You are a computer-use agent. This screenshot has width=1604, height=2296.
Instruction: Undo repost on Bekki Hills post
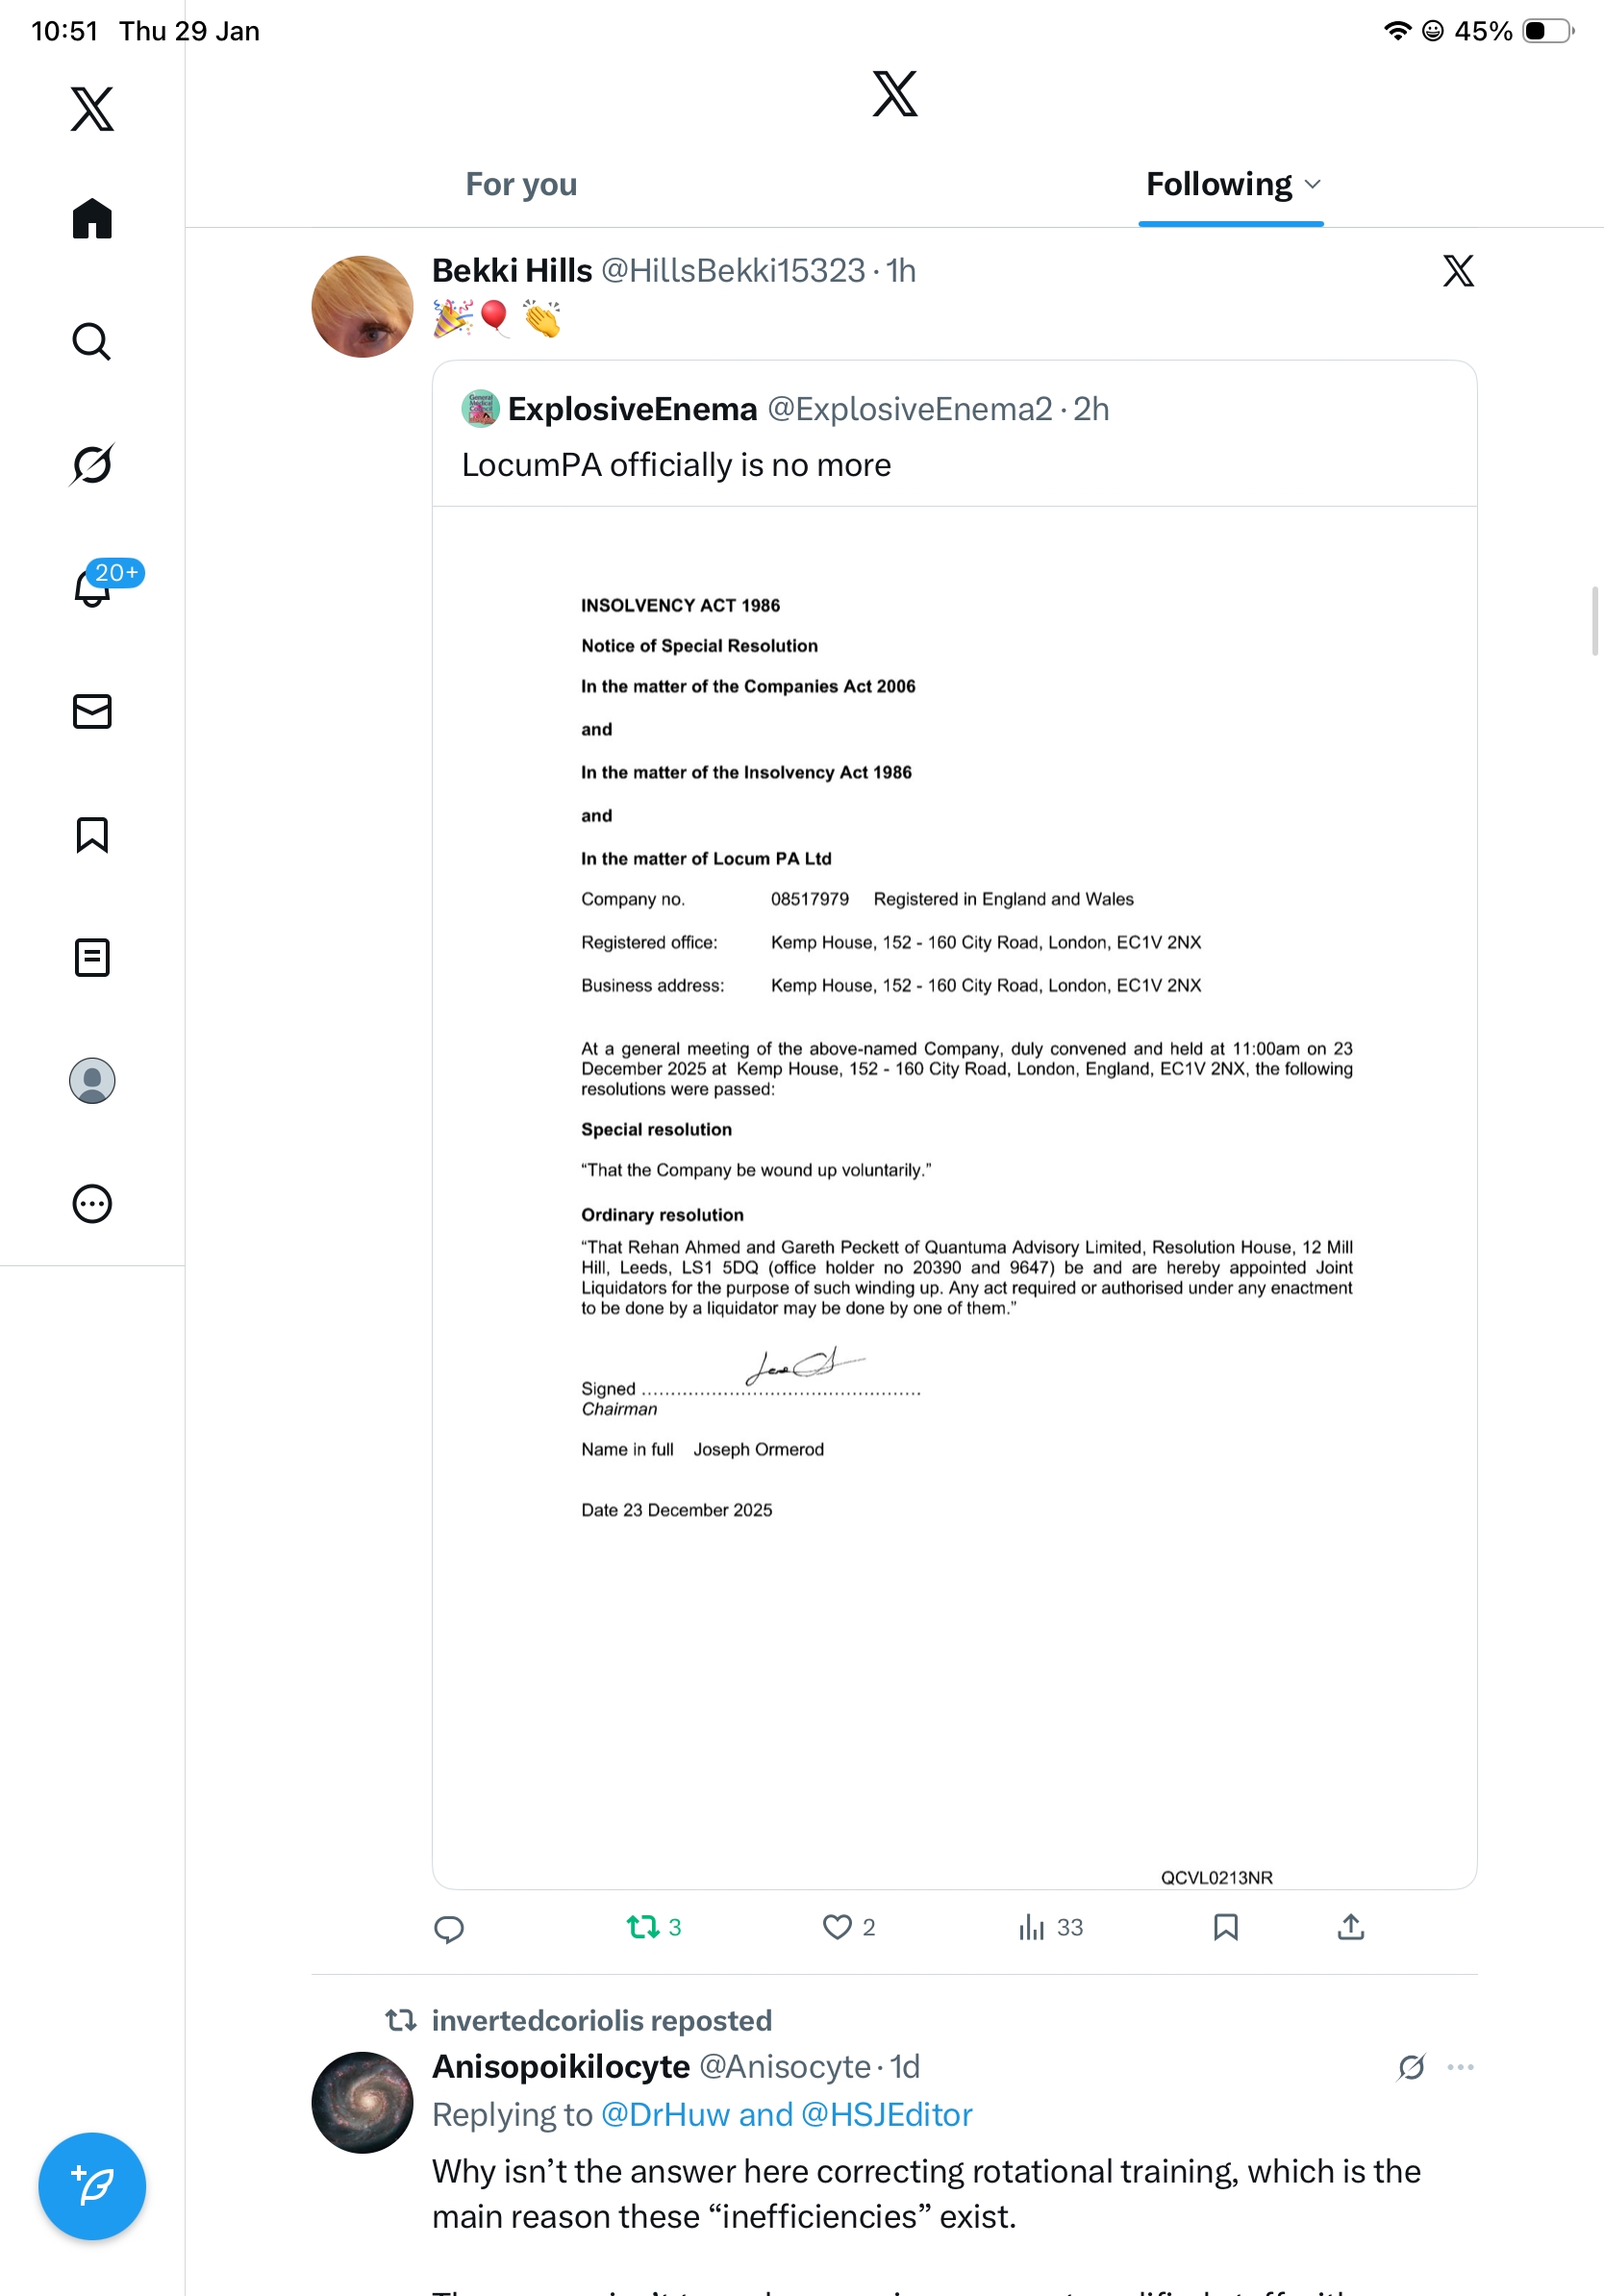(643, 1926)
